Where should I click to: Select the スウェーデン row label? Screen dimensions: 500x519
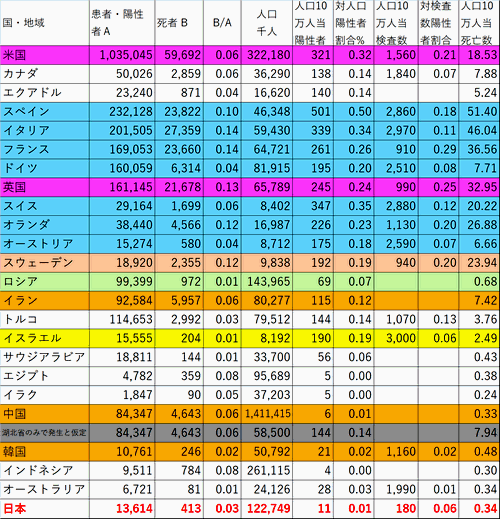pyautogui.click(x=45, y=263)
